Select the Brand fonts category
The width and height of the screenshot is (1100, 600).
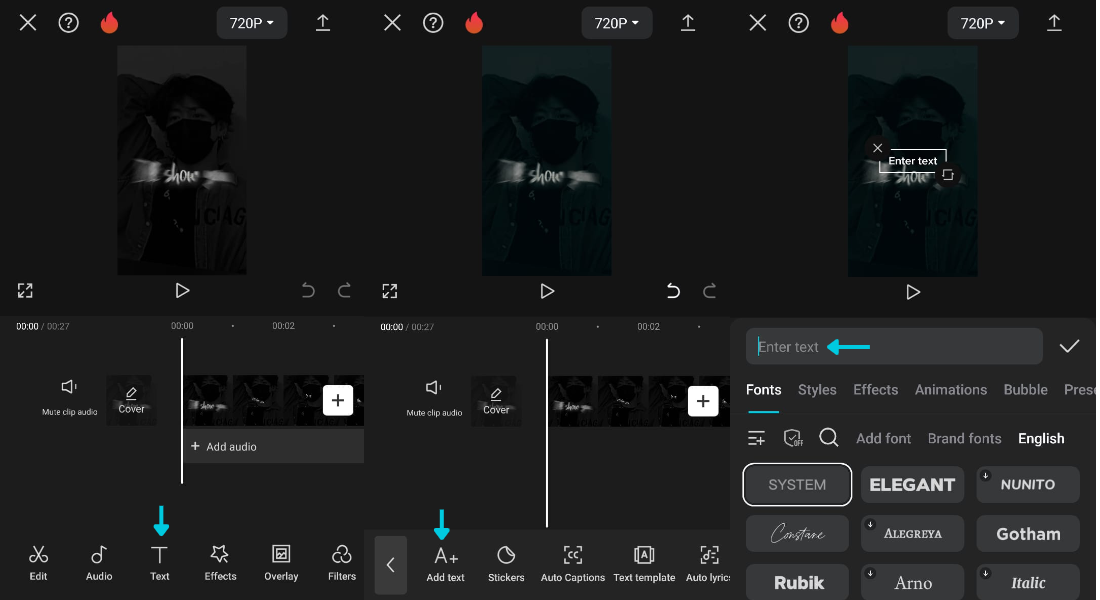[965, 439]
